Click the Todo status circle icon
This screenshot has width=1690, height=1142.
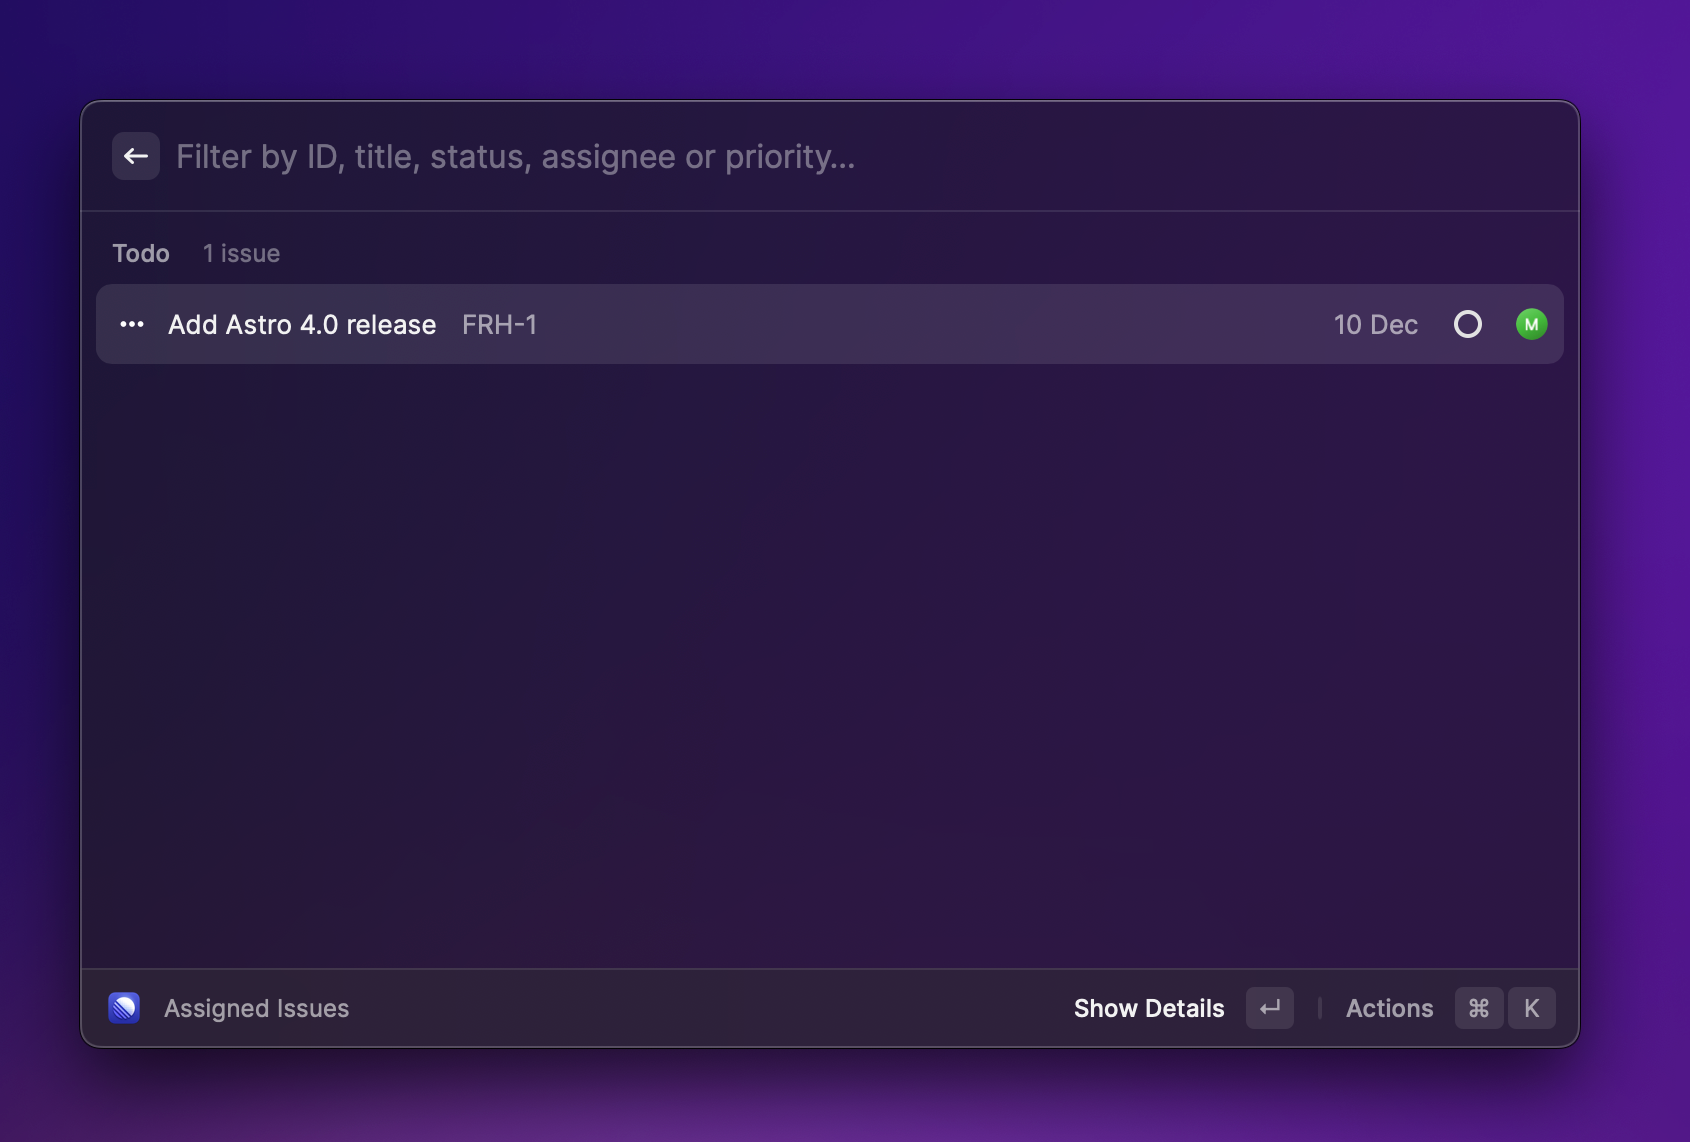[1467, 324]
